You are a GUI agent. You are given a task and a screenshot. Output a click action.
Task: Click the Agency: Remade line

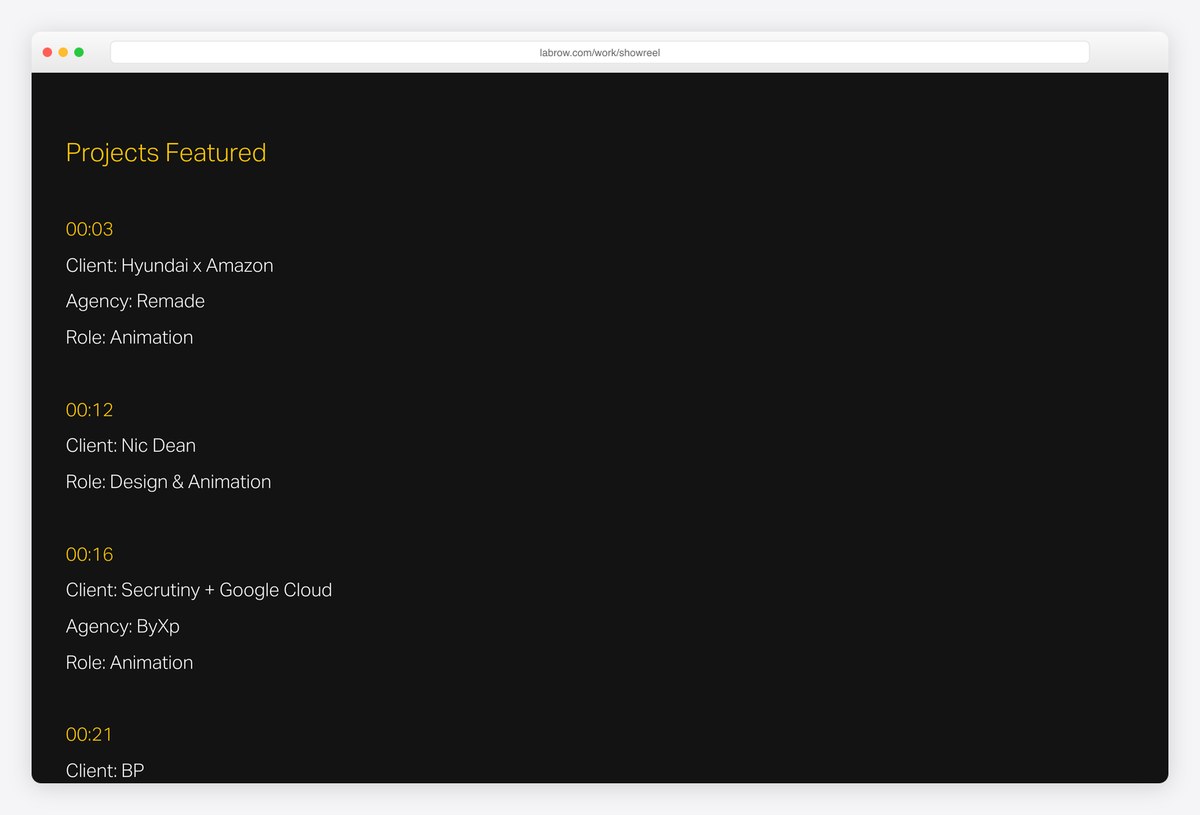[135, 301]
